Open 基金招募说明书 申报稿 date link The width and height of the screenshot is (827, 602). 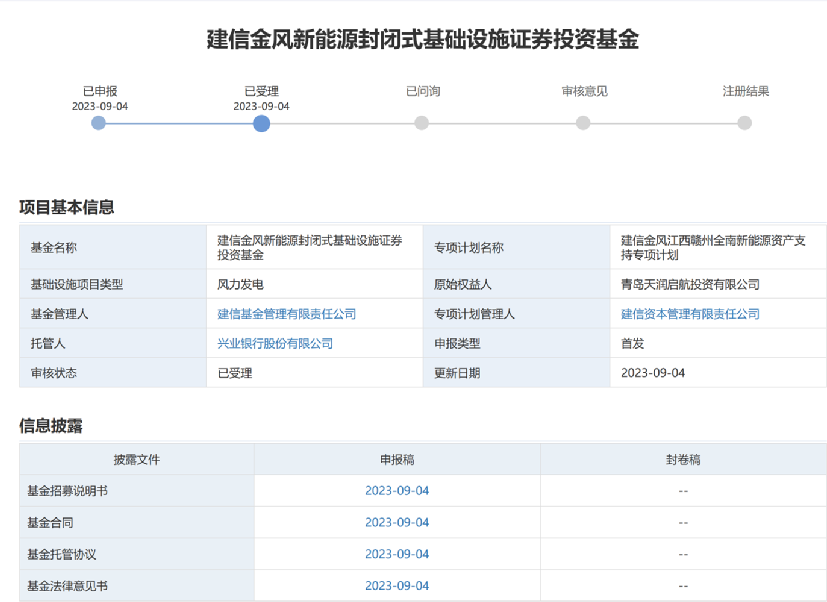coord(397,491)
